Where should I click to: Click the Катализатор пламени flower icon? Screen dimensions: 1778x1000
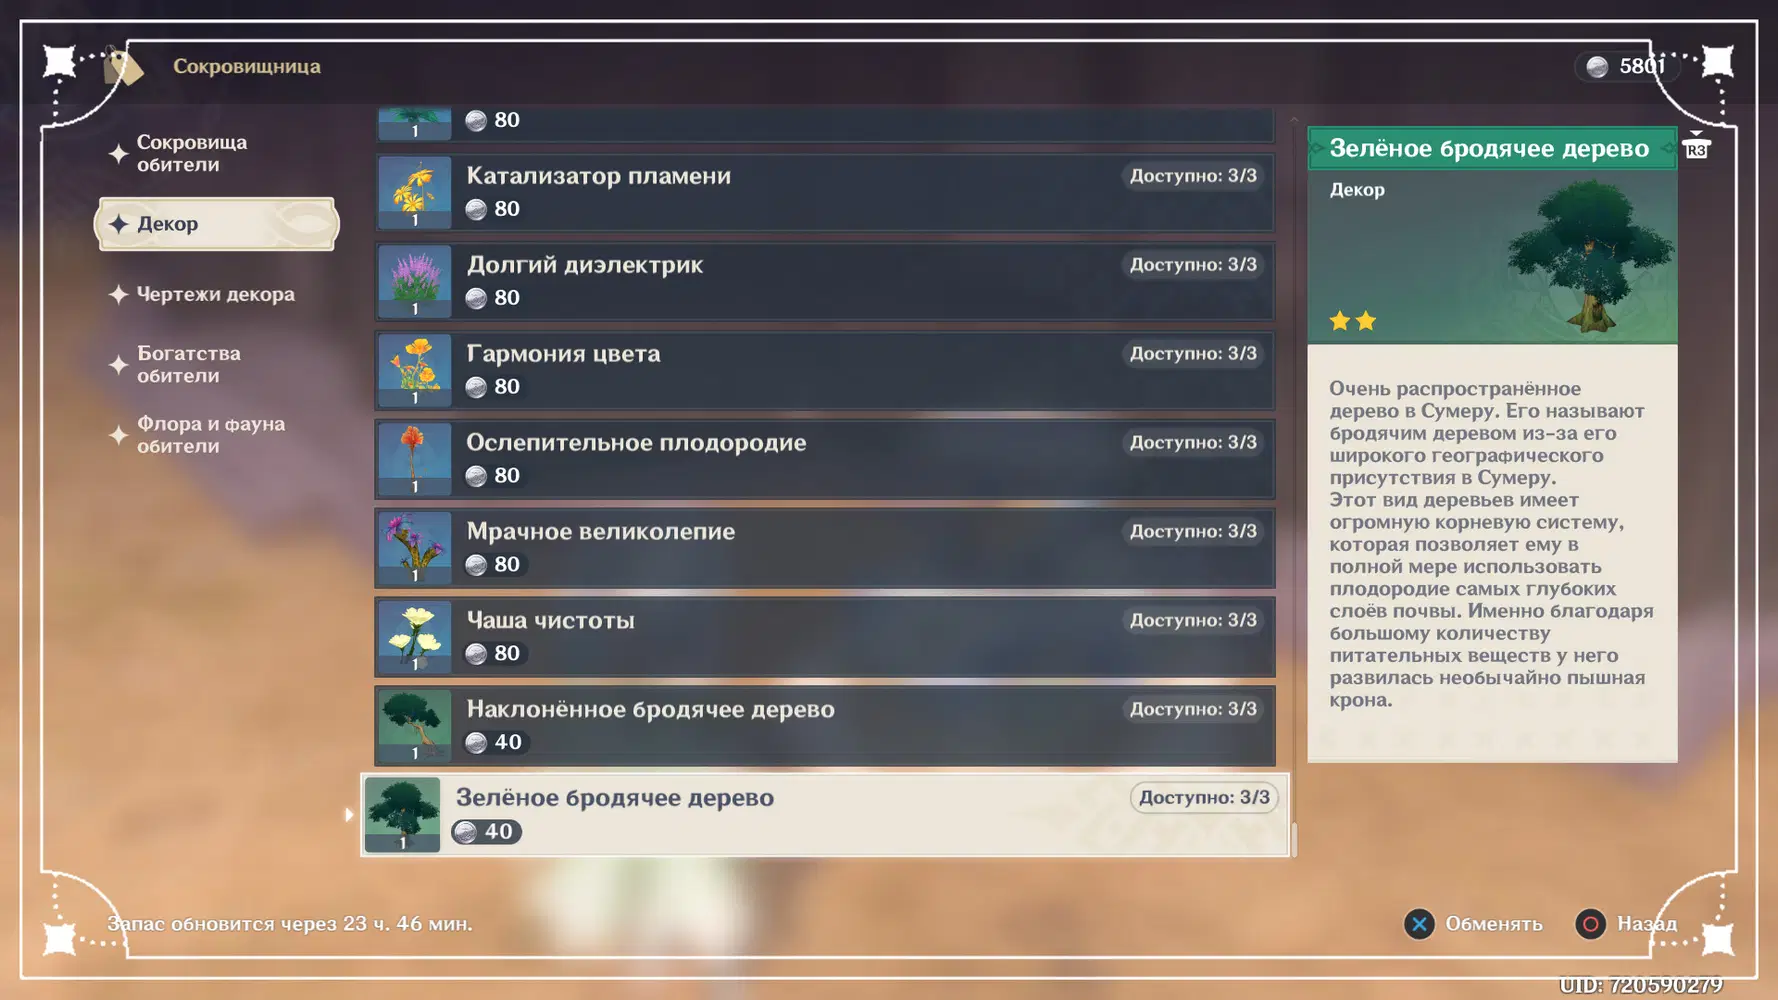point(414,192)
